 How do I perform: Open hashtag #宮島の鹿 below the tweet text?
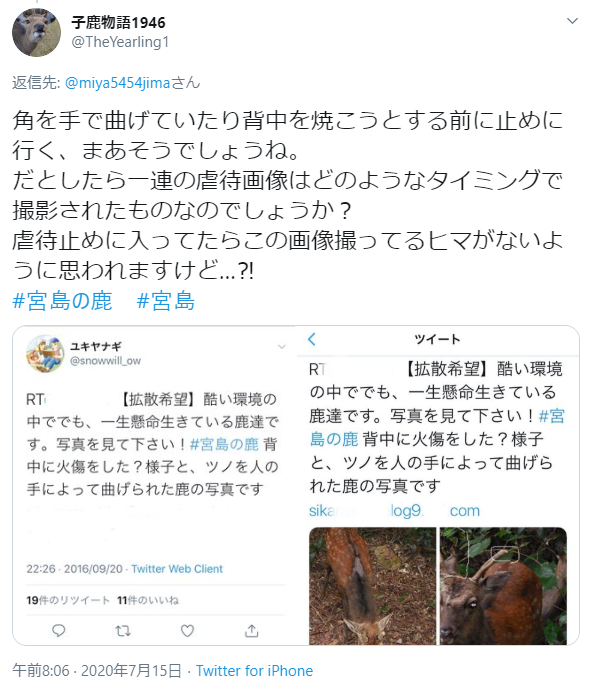pyautogui.click(x=62, y=301)
